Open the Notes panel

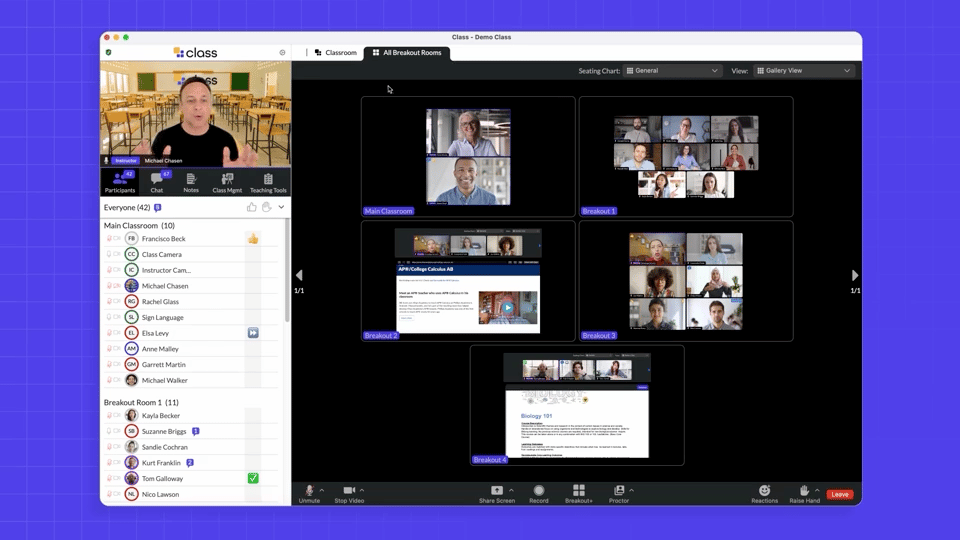[x=191, y=181]
